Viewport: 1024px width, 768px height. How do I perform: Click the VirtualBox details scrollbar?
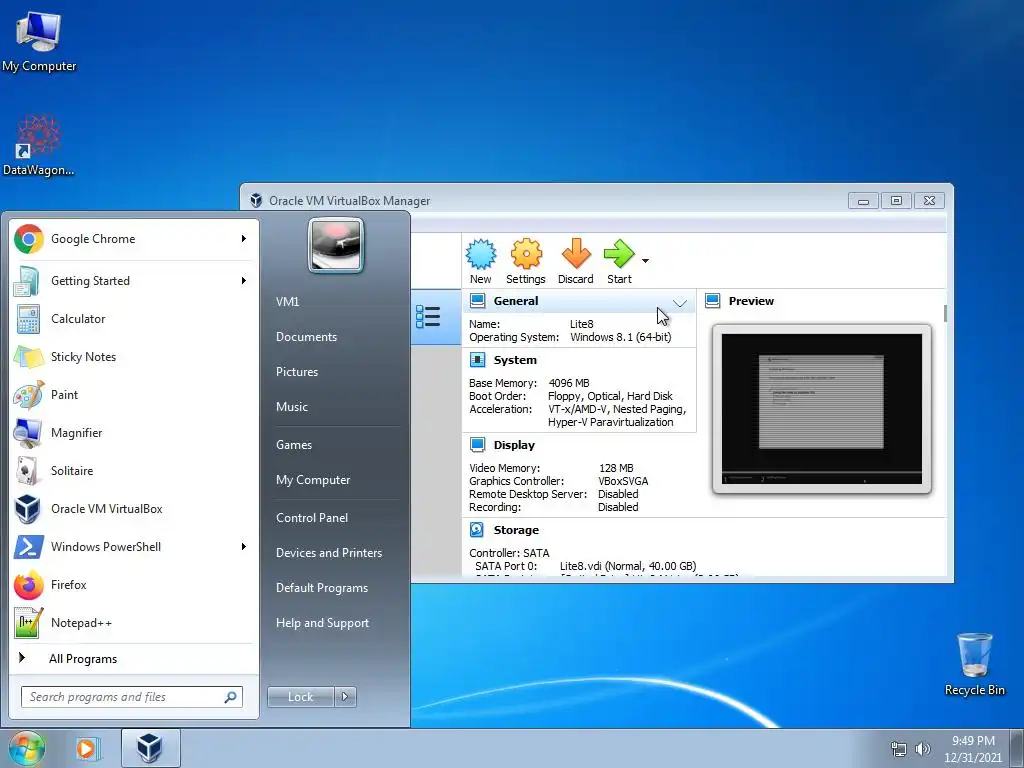(x=945, y=314)
